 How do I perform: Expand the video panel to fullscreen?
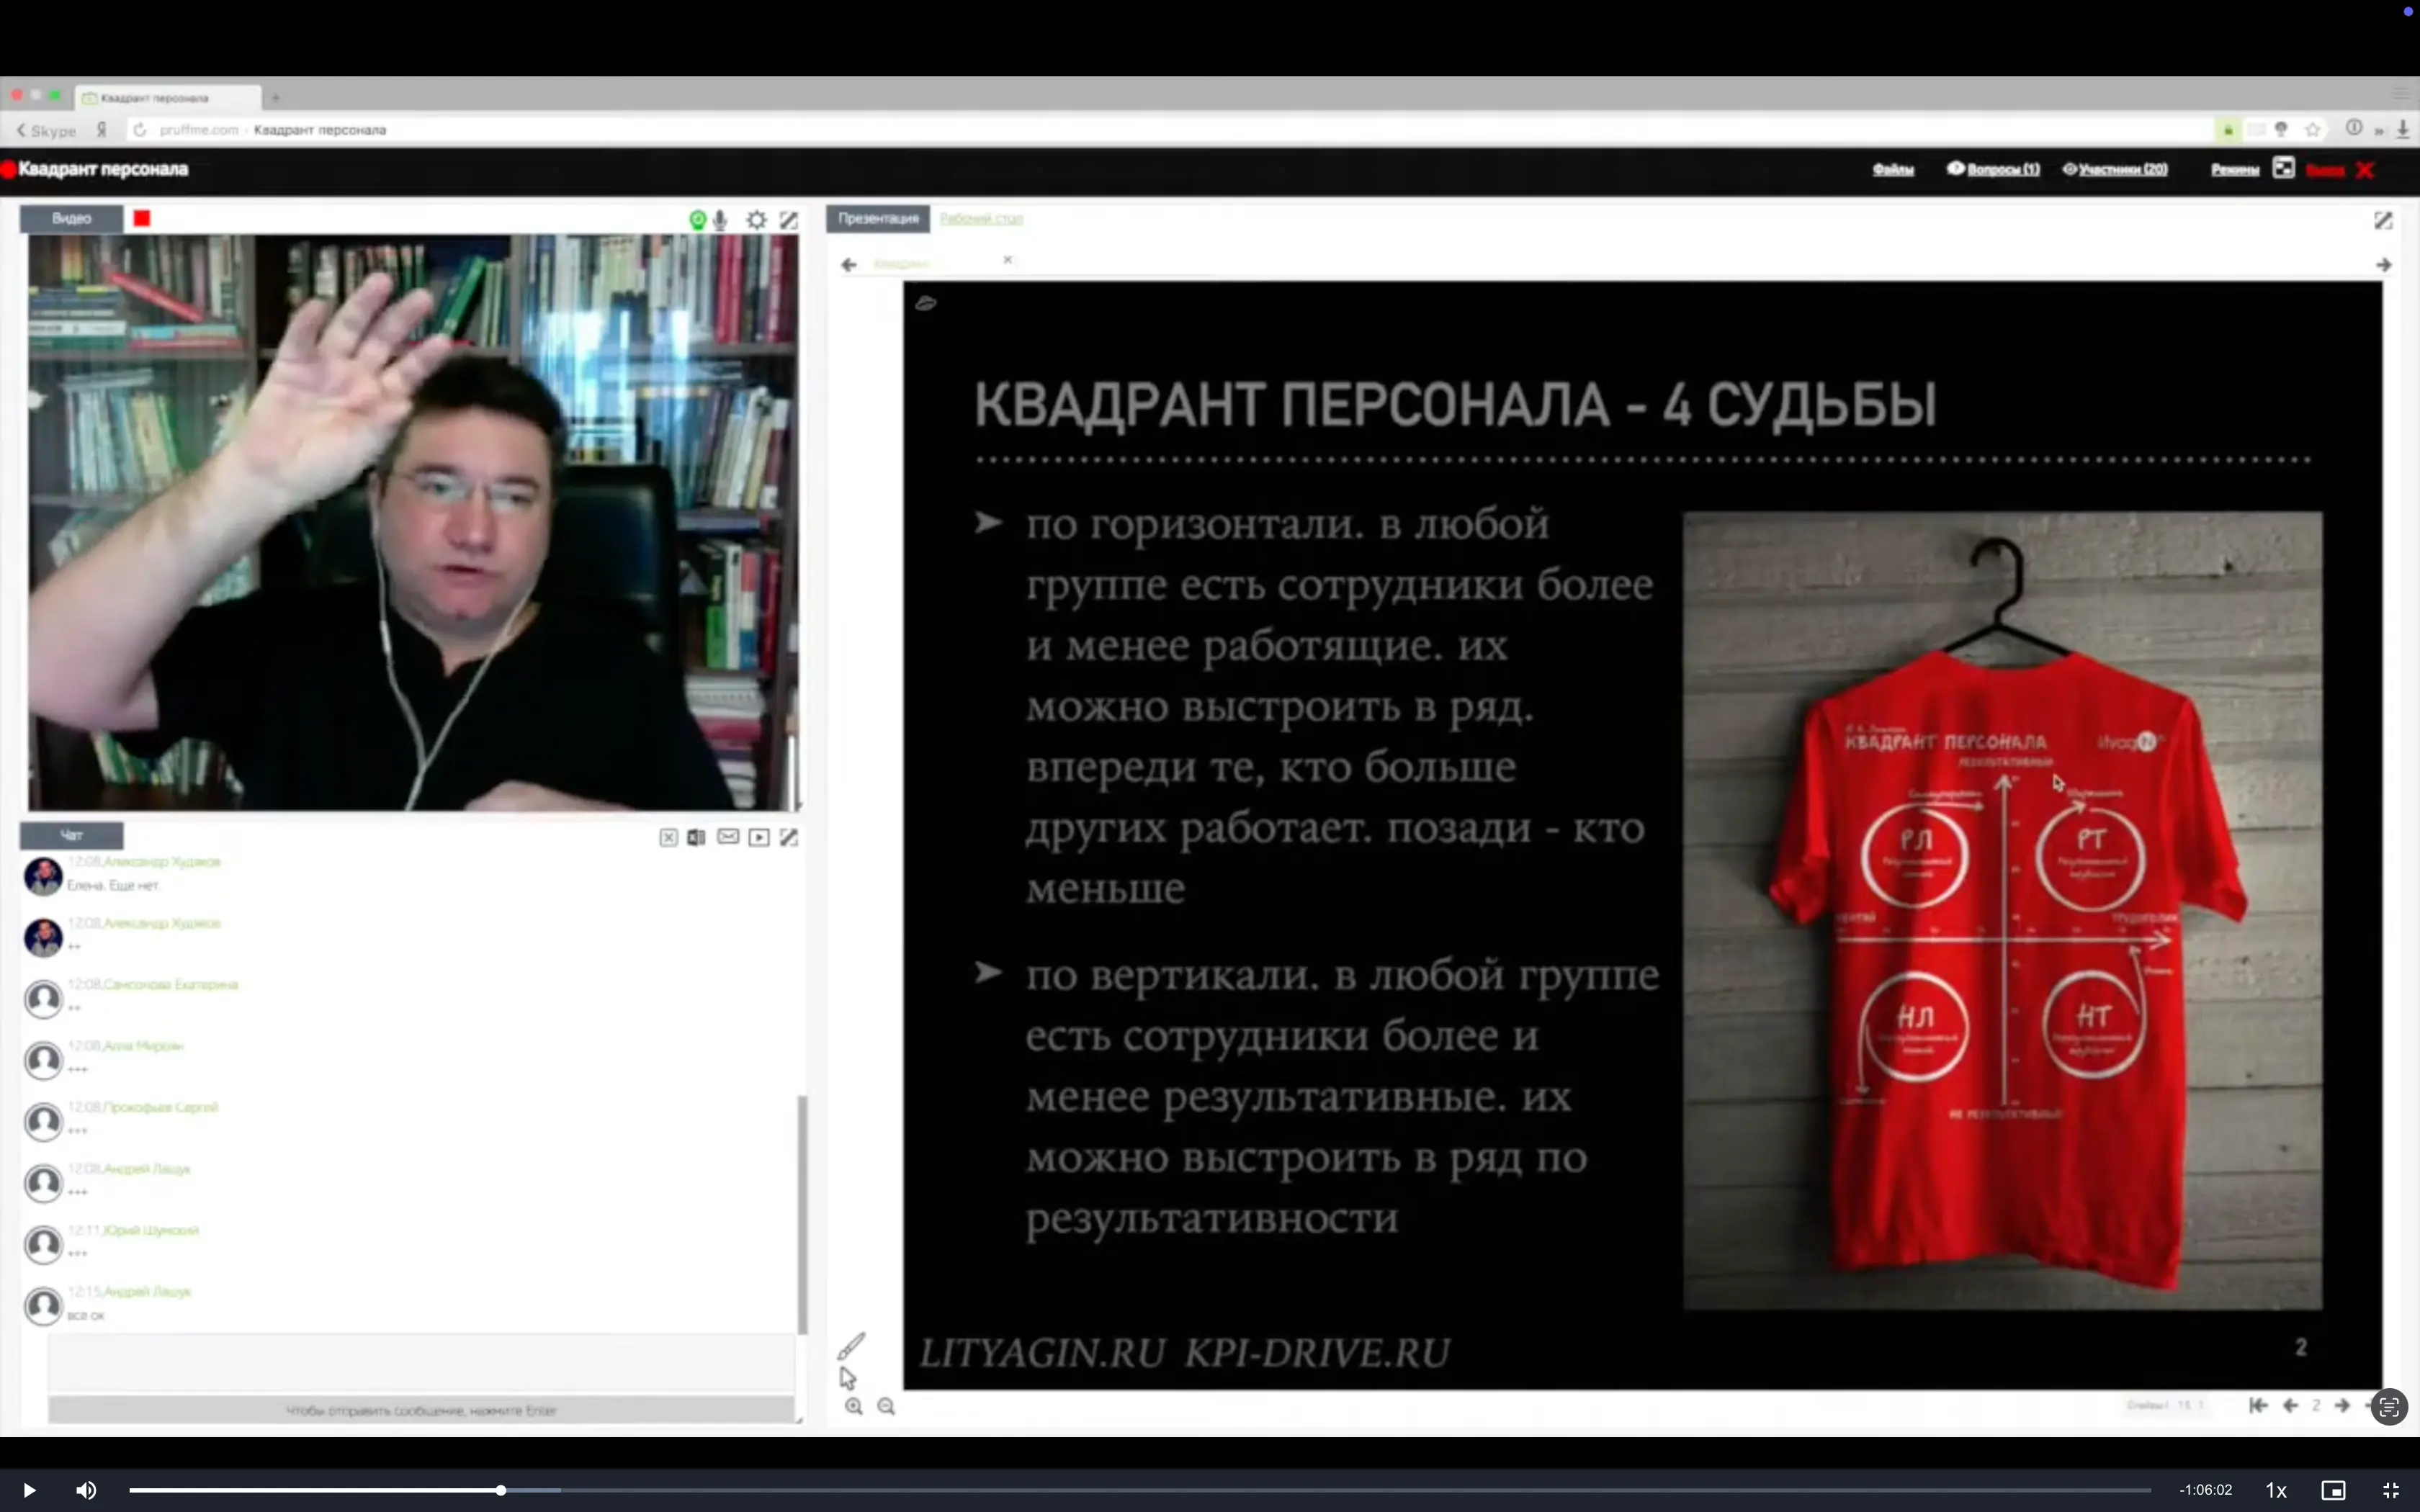pyautogui.click(x=789, y=219)
